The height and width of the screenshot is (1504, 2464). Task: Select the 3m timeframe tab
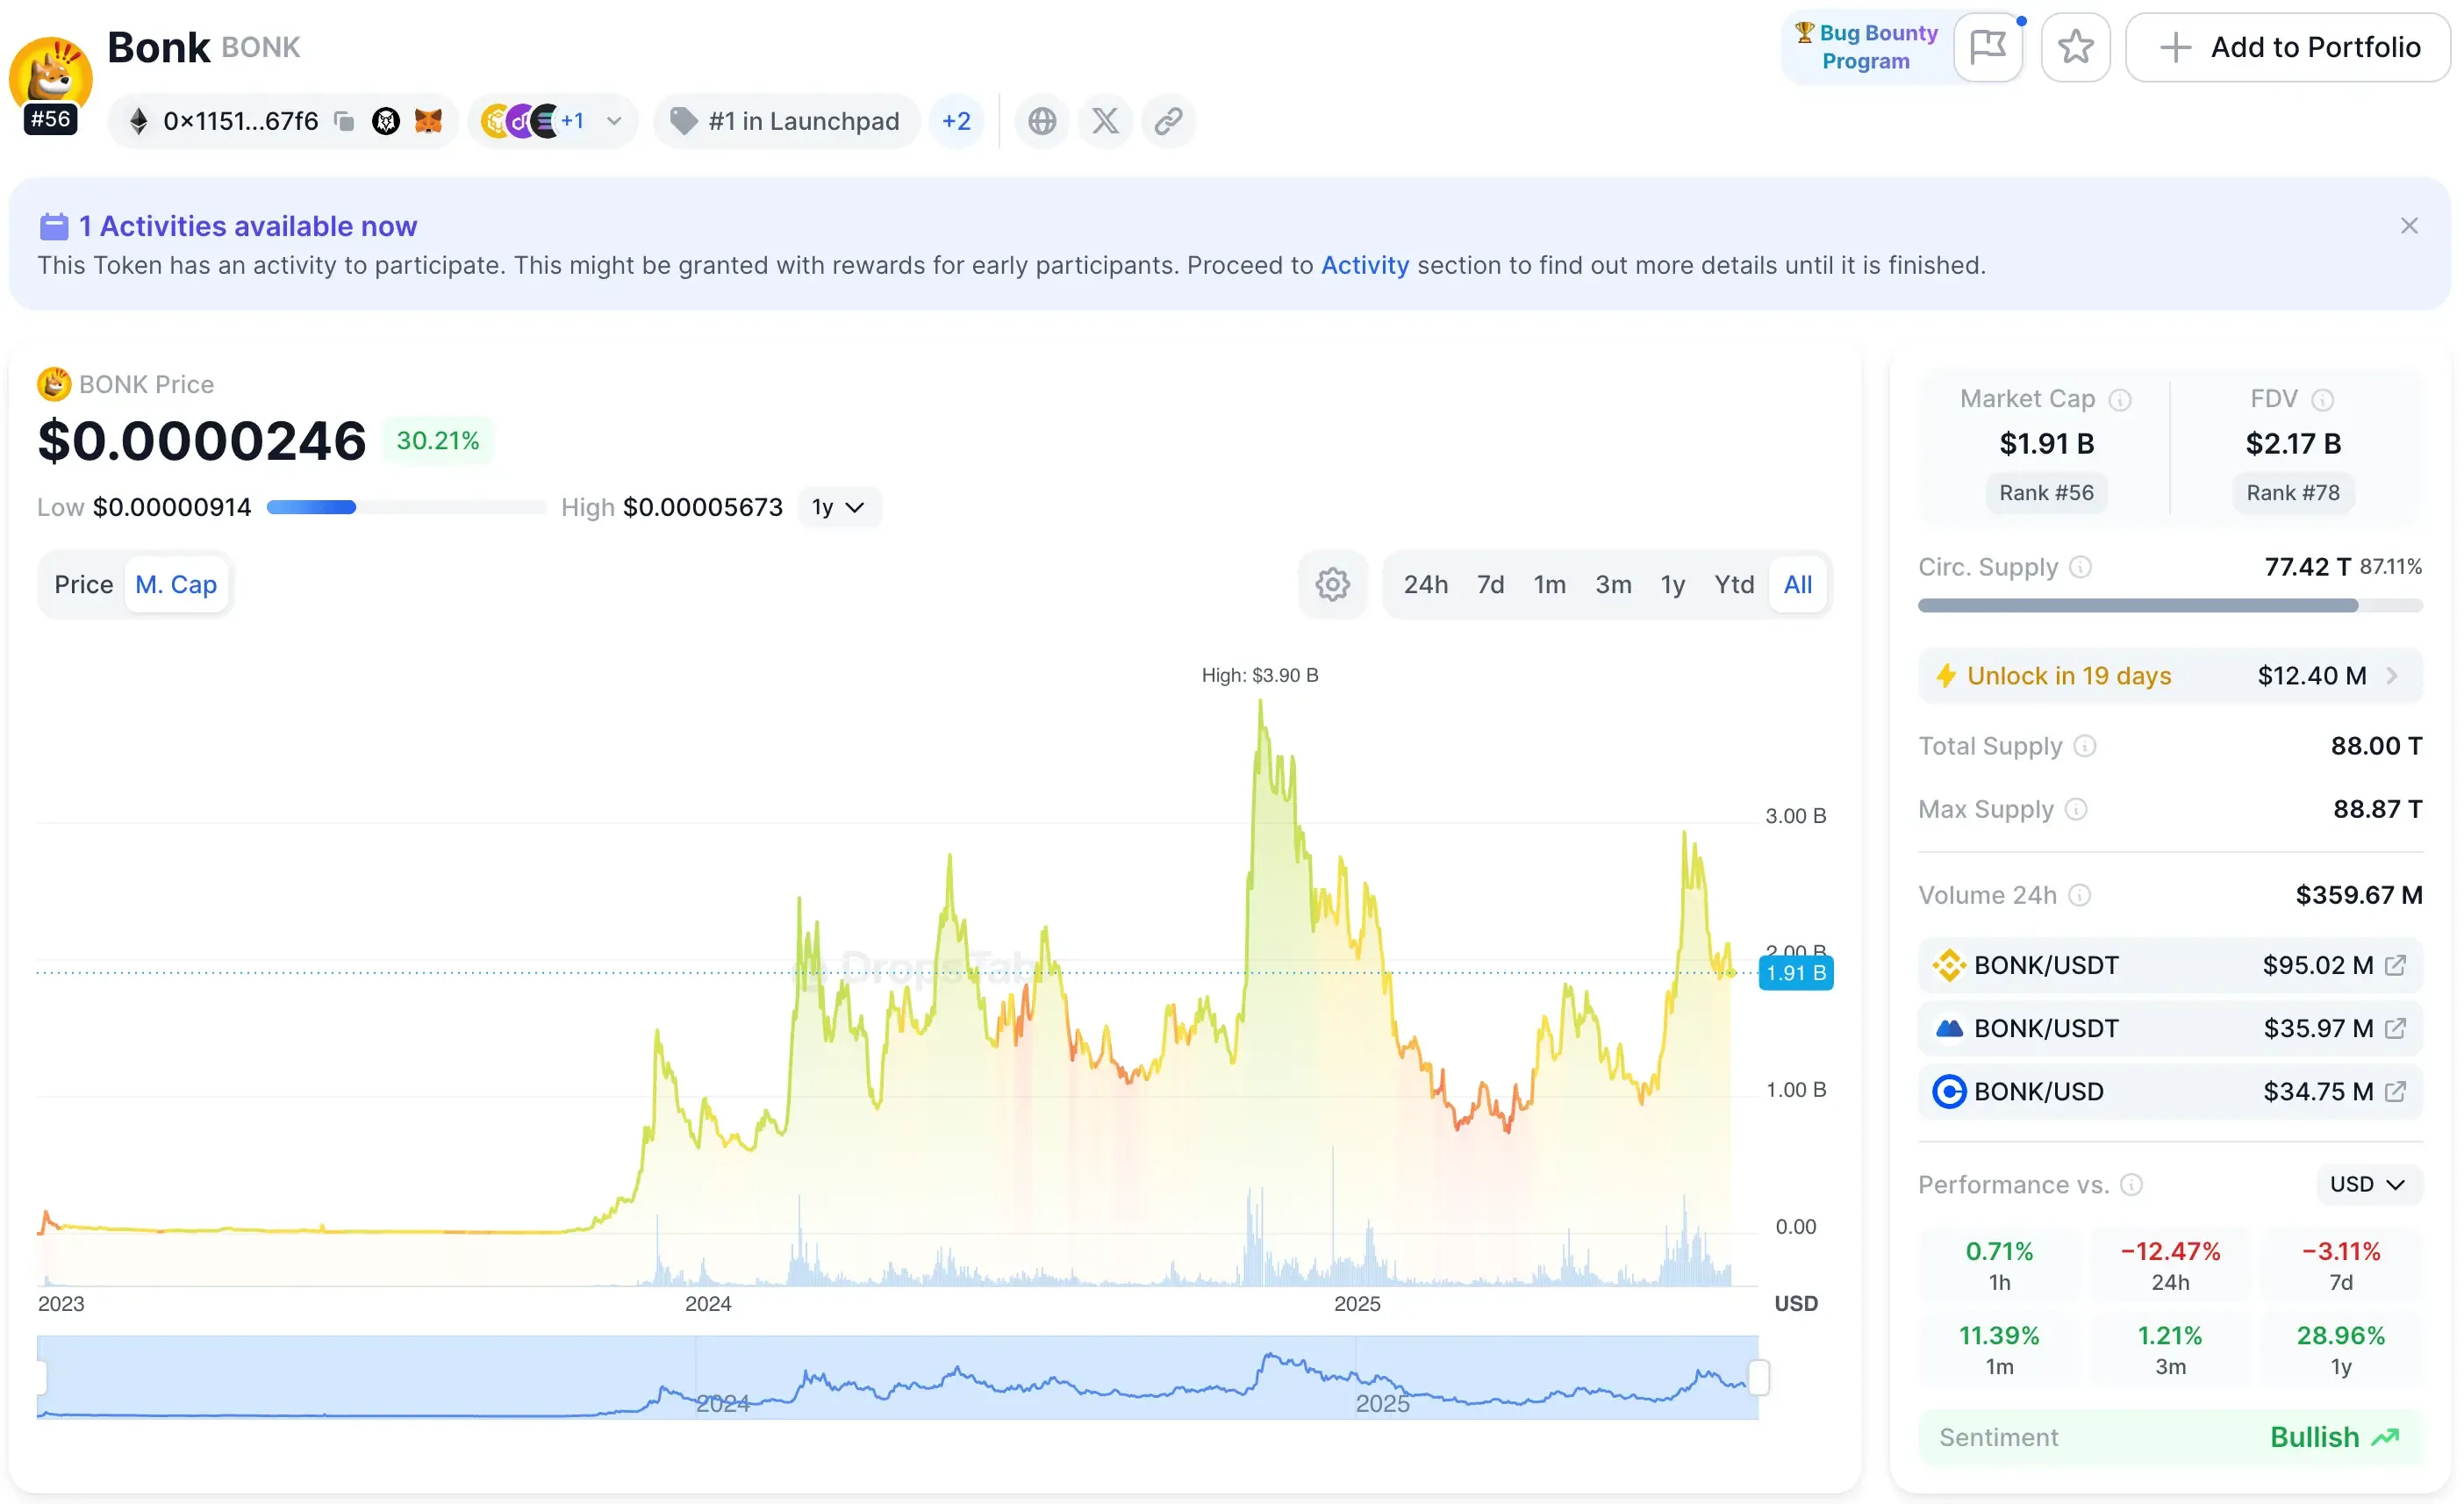[1612, 584]
